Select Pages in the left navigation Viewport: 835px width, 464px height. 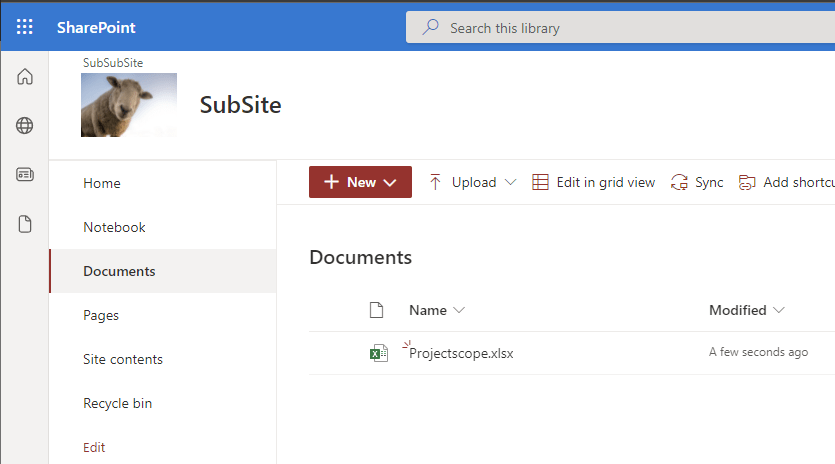click(101, 315)
